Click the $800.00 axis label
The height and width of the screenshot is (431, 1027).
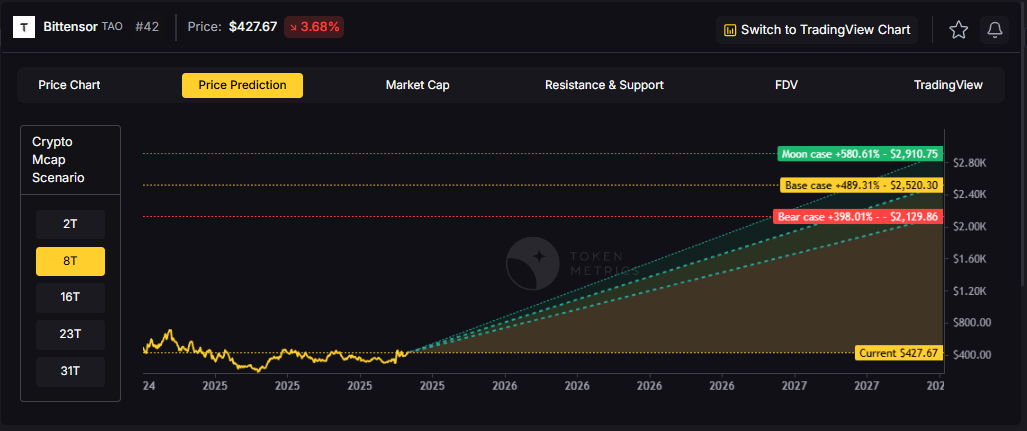973,323
